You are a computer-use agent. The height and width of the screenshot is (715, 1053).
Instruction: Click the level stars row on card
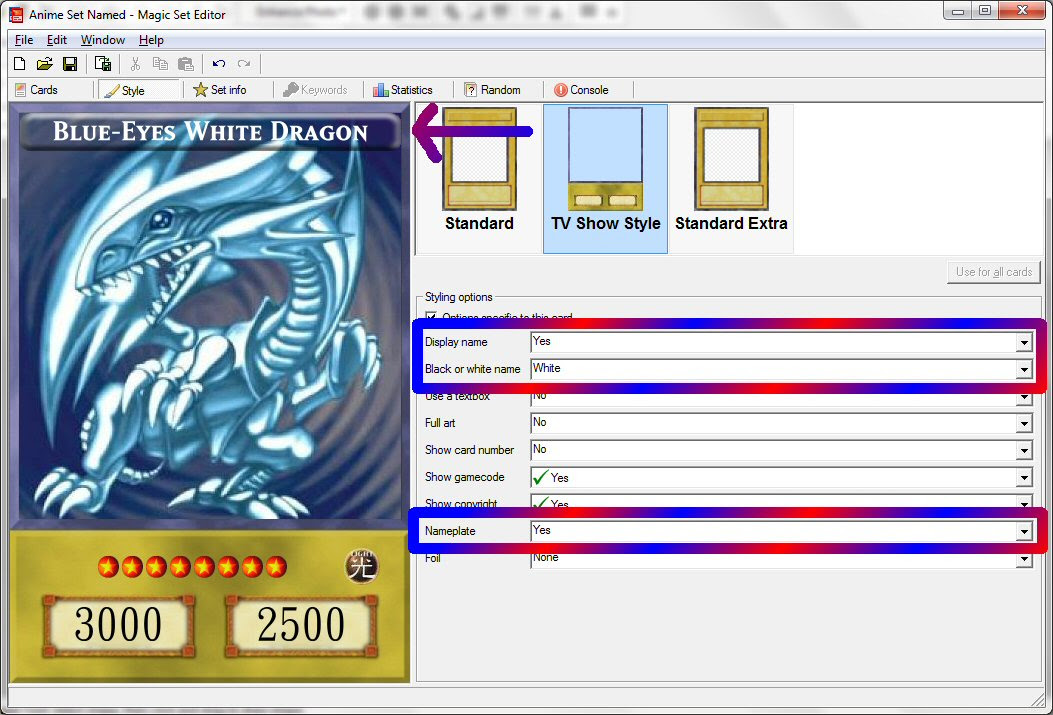pos(192,567)
